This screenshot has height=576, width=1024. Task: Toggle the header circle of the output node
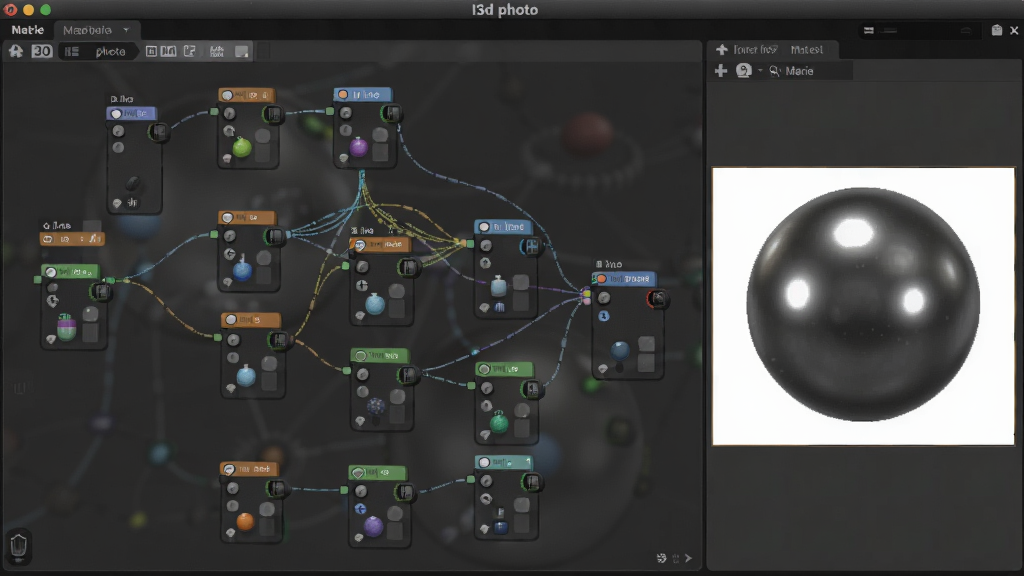click(x=601, y=279)
